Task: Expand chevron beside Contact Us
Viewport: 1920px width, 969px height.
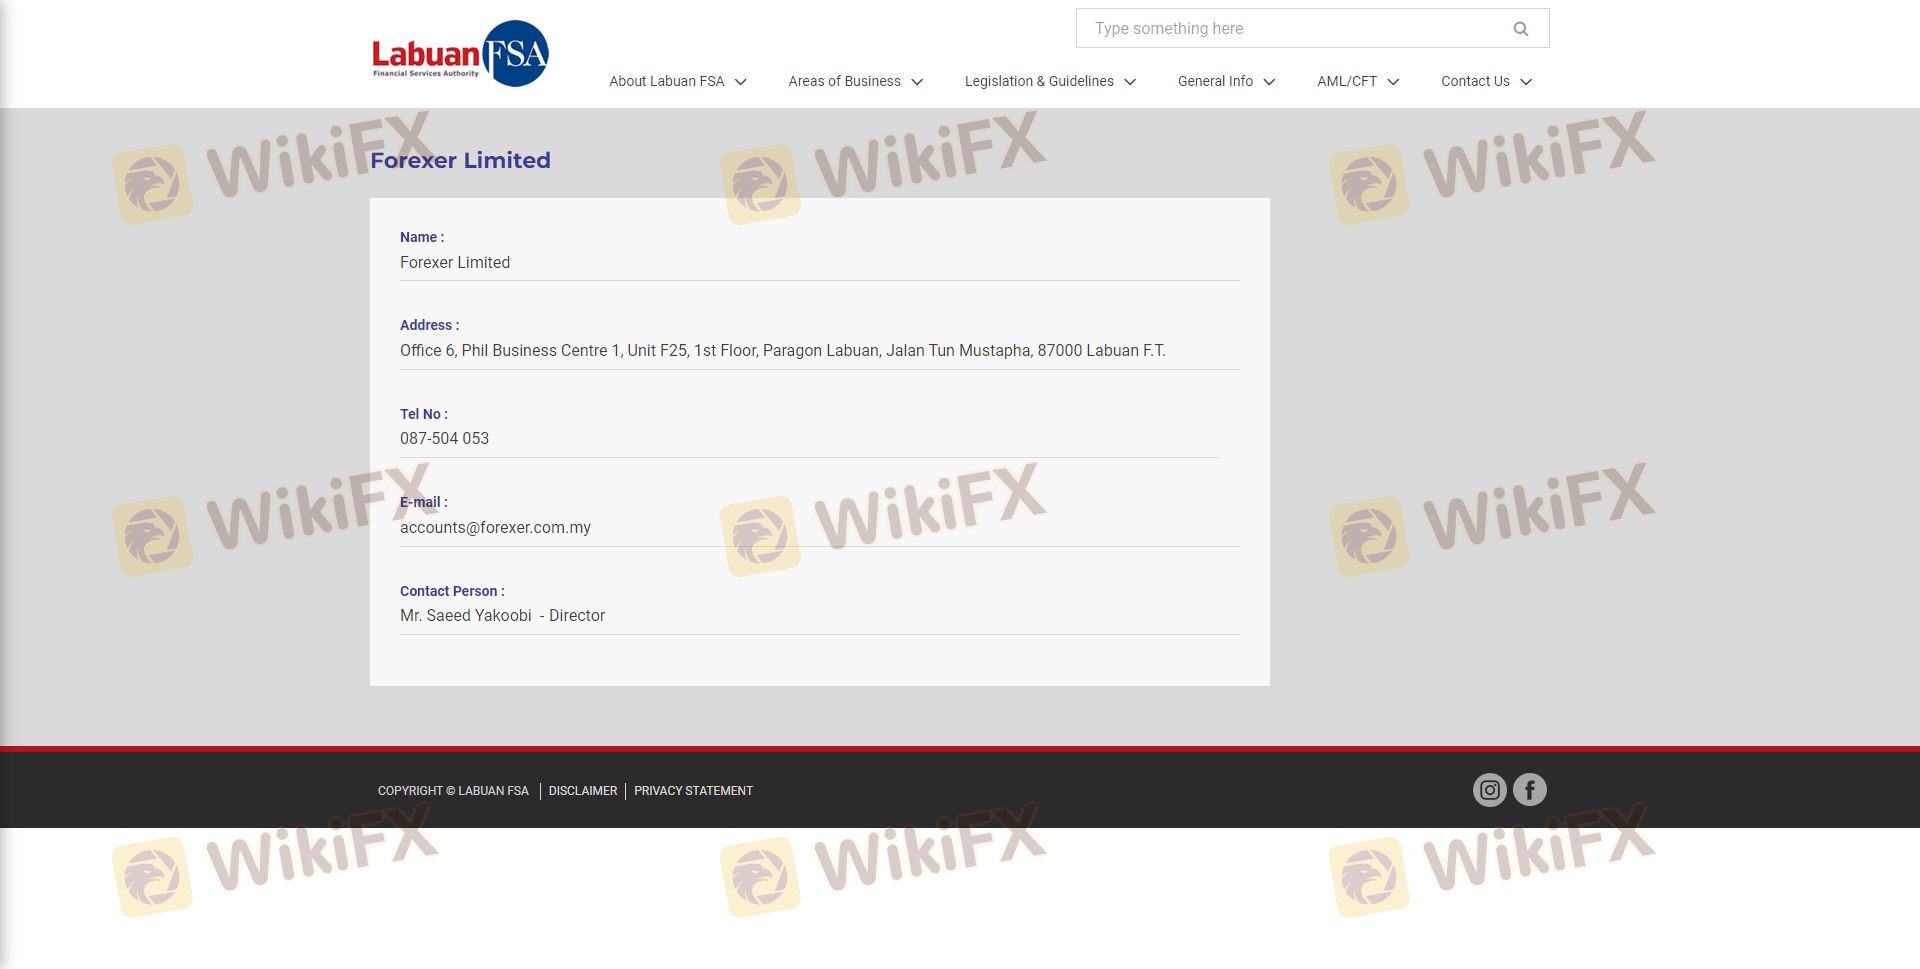Action: (x=1526, y=82)
